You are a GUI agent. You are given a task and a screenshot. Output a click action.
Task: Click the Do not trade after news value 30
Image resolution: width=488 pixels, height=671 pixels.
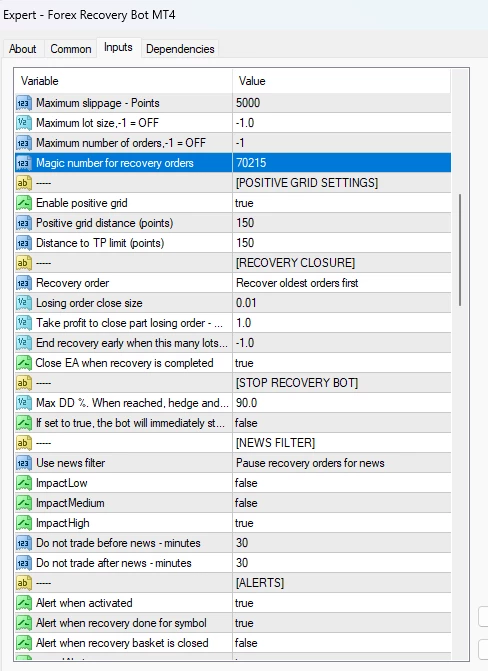coord(342,563)
